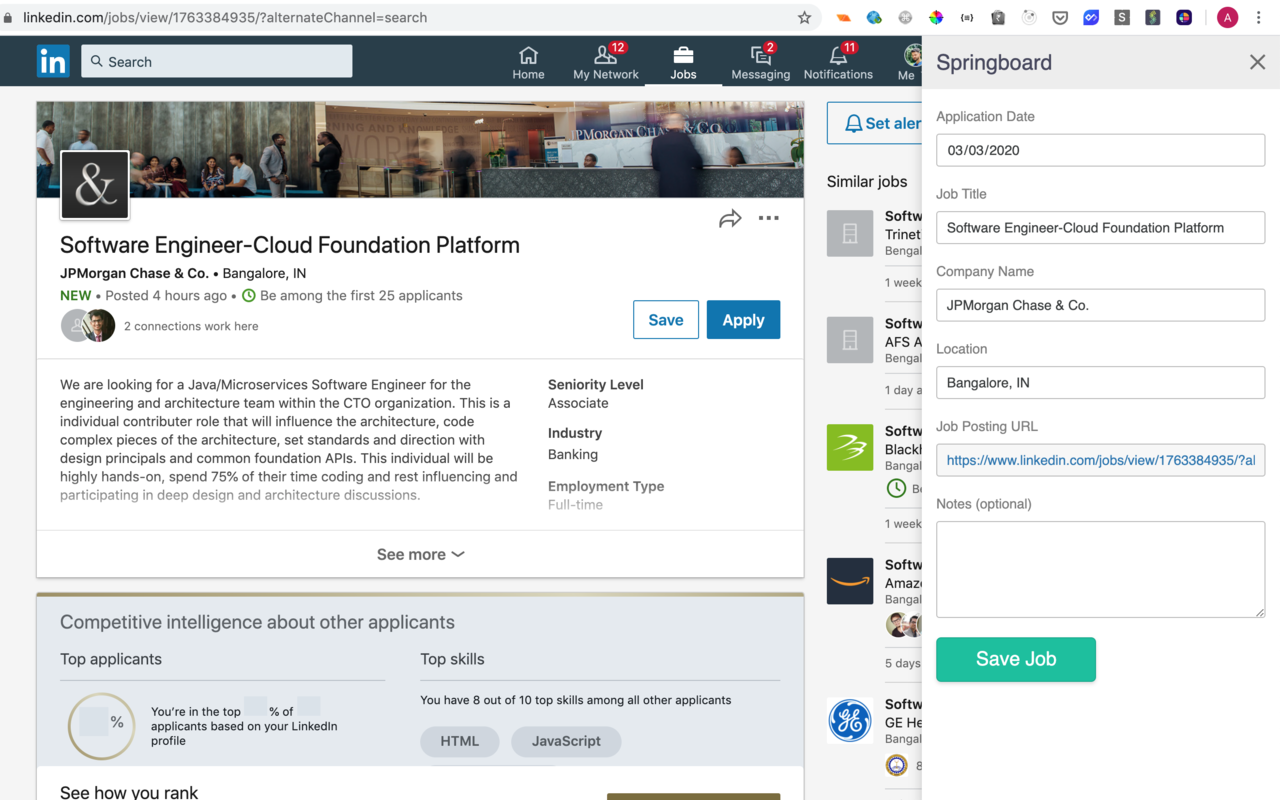Click the LinkedIn logo icon
1280x800 pixels.
(x=53, y=61)
